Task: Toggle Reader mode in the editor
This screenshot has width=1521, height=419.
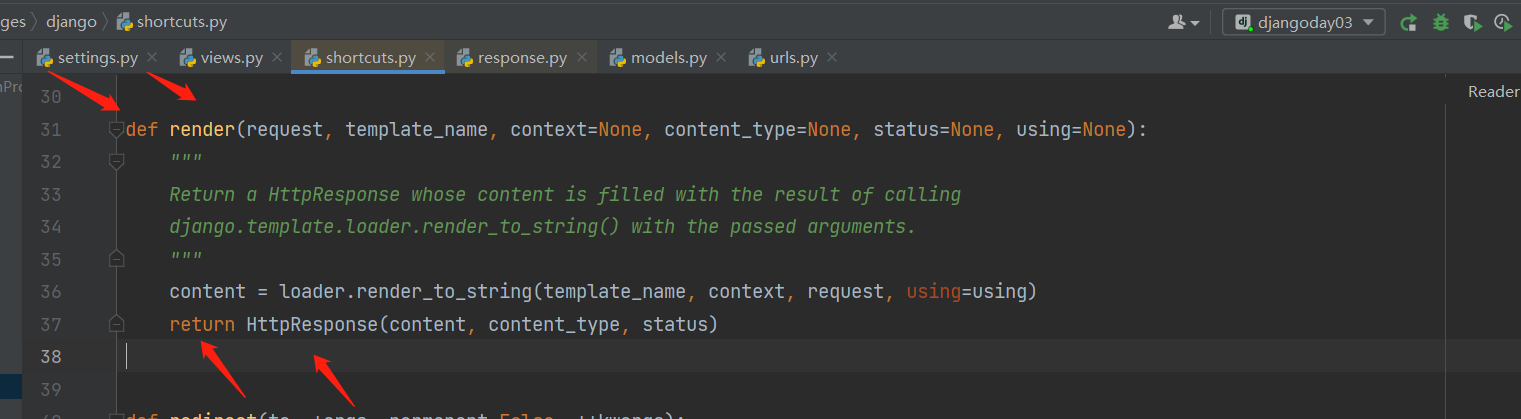Action: click(x=1493, y=92)
